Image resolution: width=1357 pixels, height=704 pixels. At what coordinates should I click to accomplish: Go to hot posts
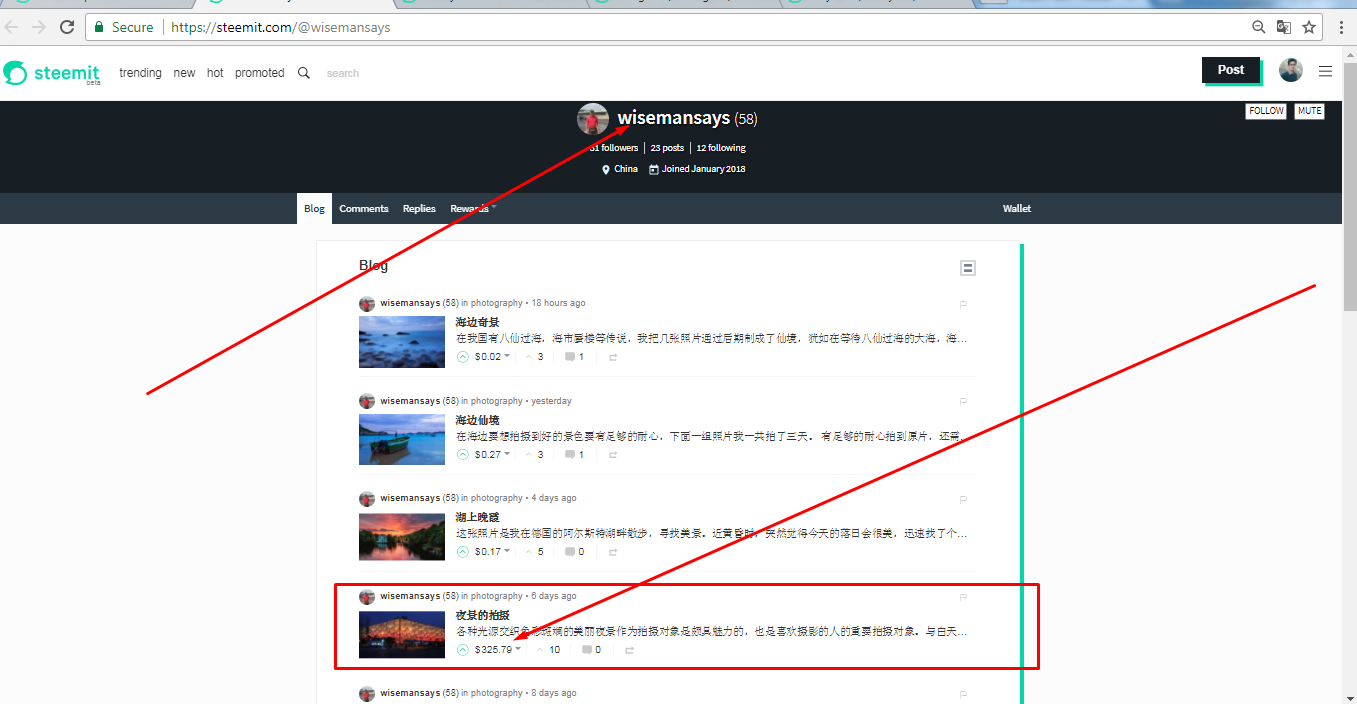tap(215, 73)
